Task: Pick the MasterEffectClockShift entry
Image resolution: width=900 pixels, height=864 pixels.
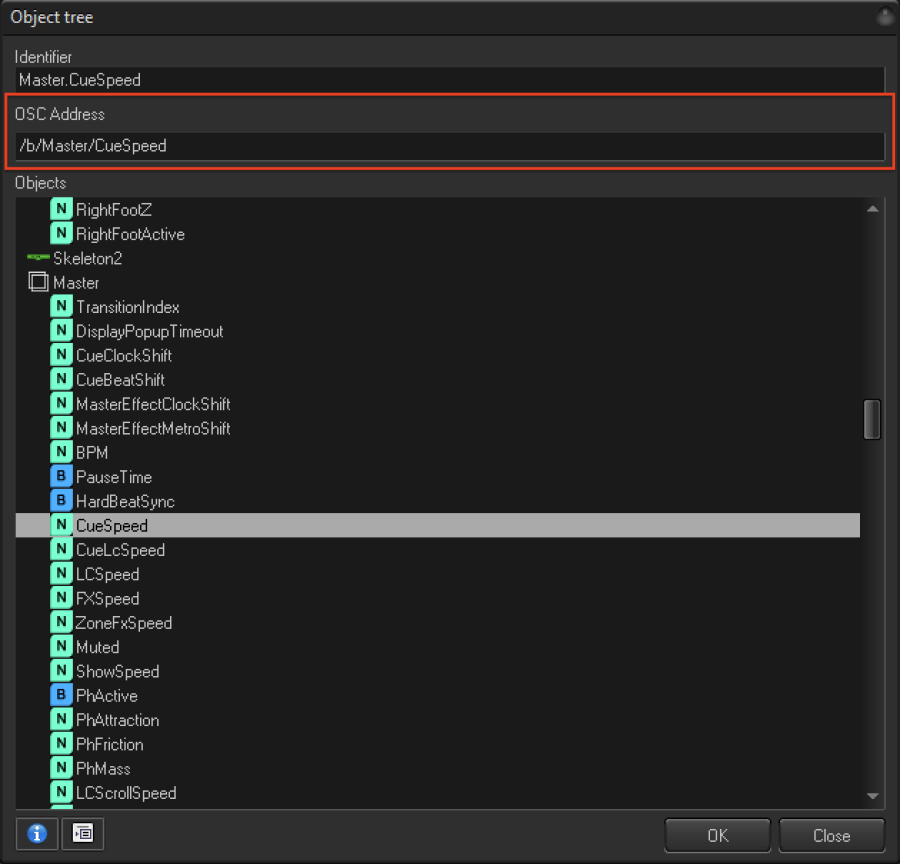Action: 153,404
